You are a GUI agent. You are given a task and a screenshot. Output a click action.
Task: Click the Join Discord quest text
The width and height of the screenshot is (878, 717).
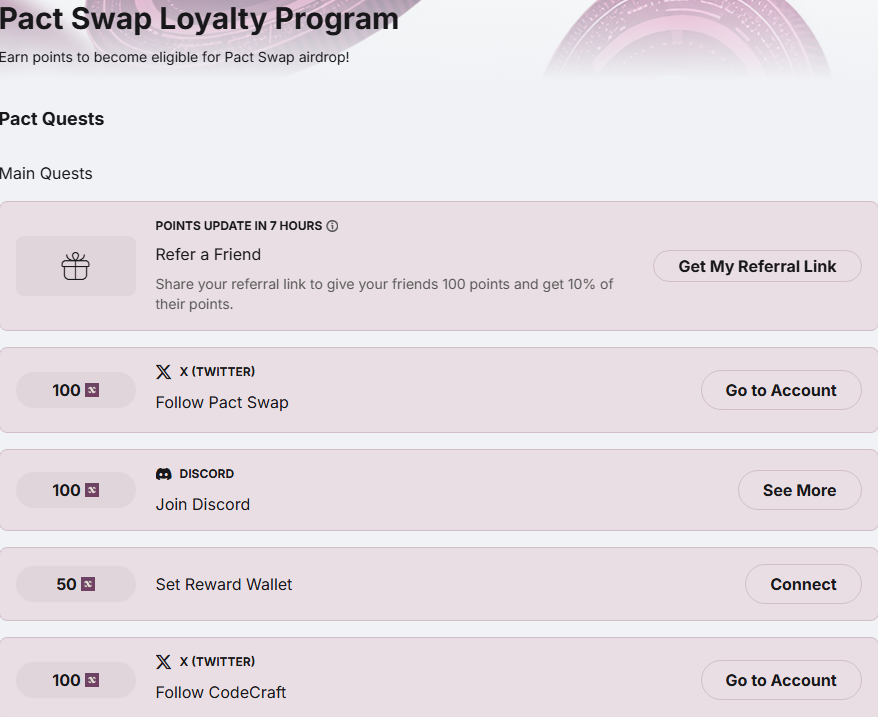203,504
